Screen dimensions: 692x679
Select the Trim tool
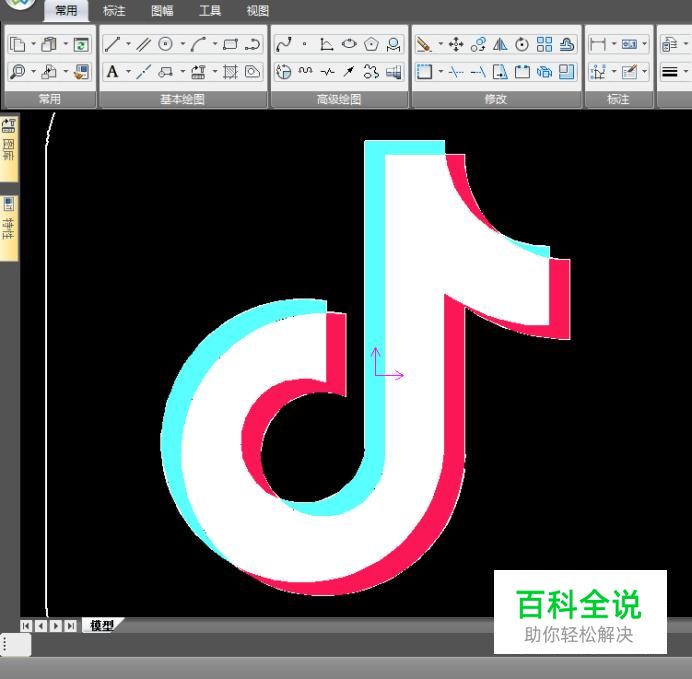(456, 71)
